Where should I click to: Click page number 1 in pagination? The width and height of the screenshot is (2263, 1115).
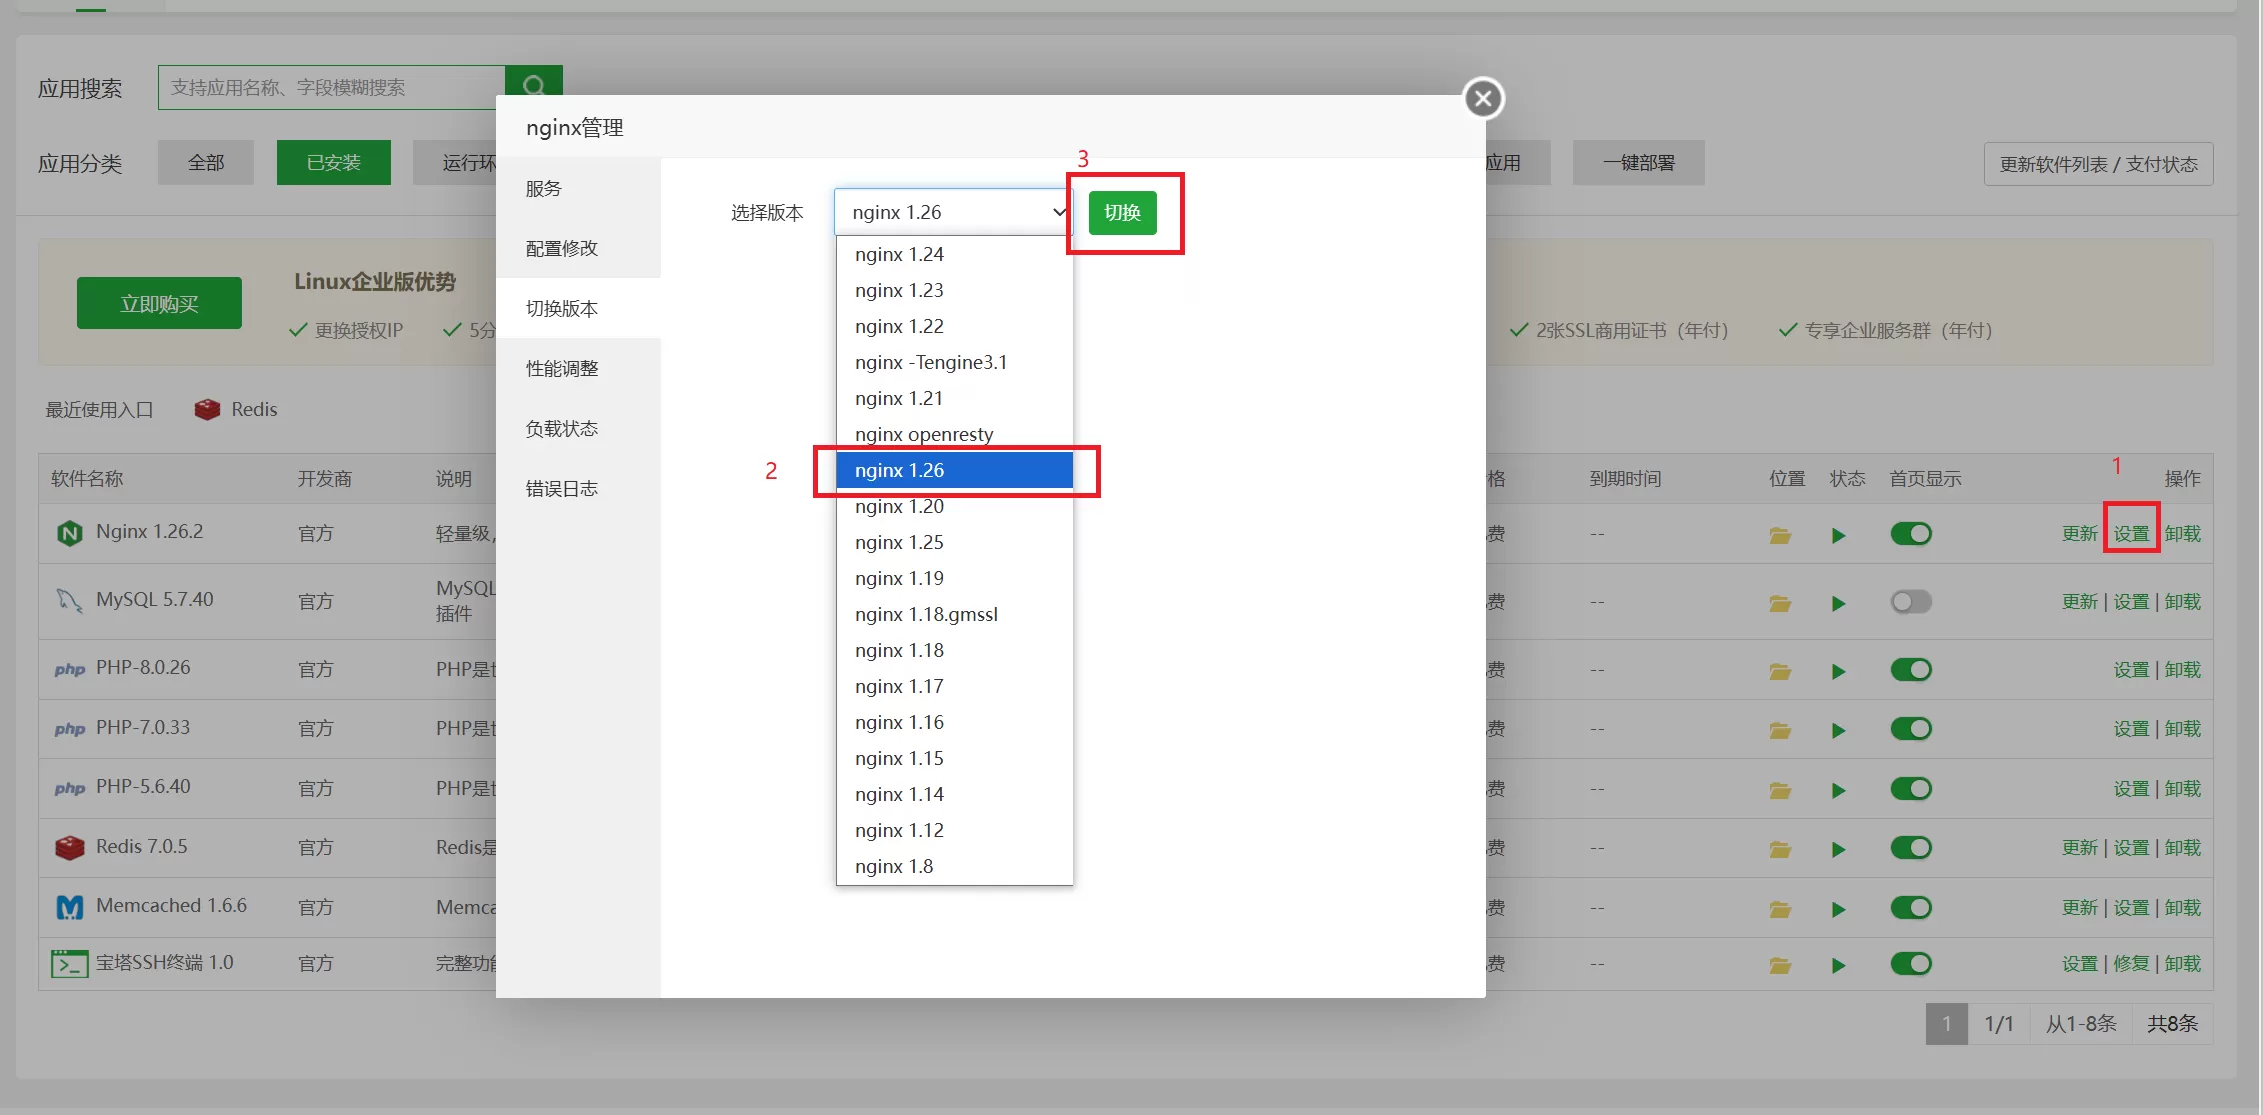point(1946,1023)
